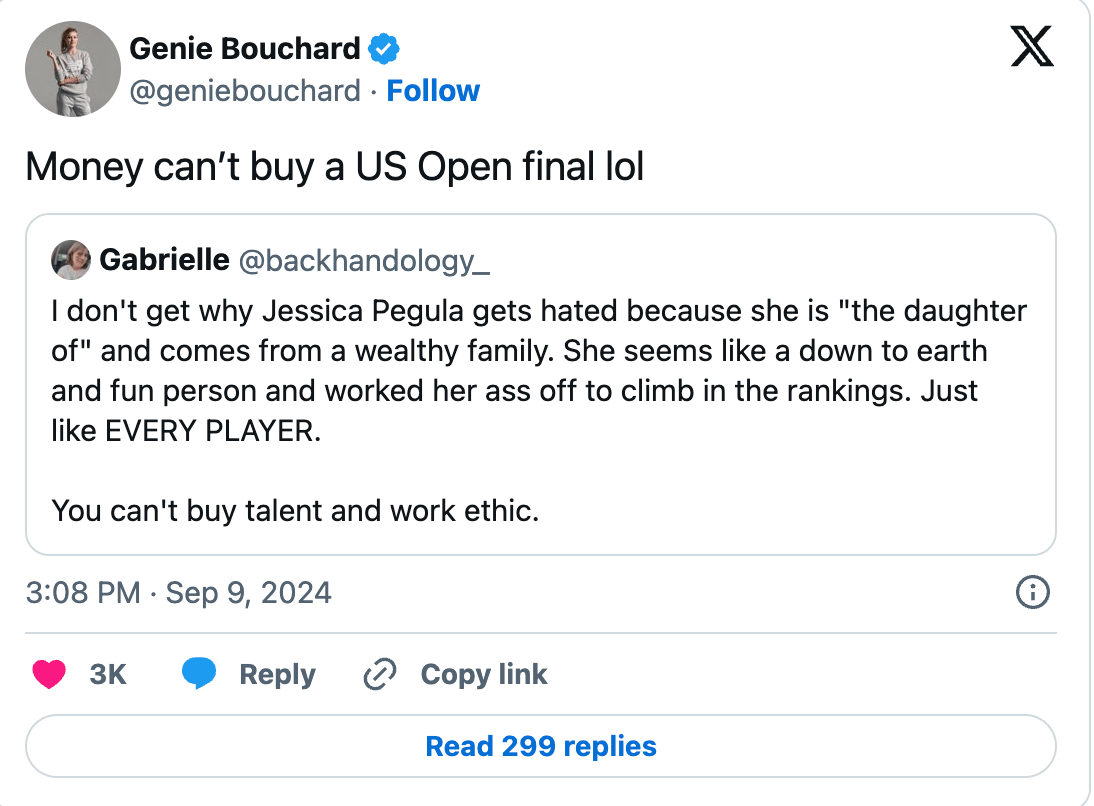Like the tweet with the heart icon
The width and height of the screenshot is (1094, 806).
(49, 675)
